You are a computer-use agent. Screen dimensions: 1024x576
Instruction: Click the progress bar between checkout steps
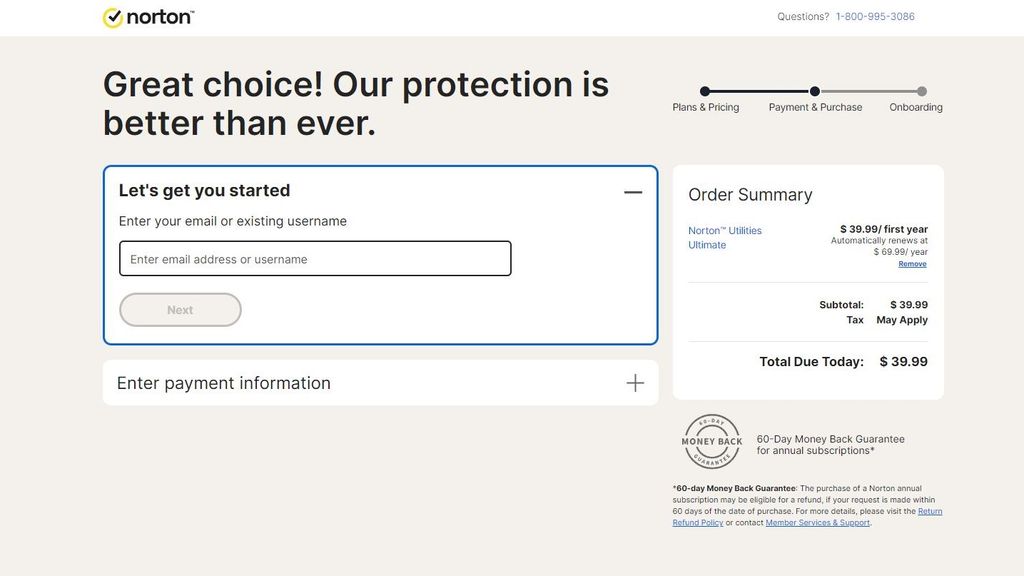point(760,89)
